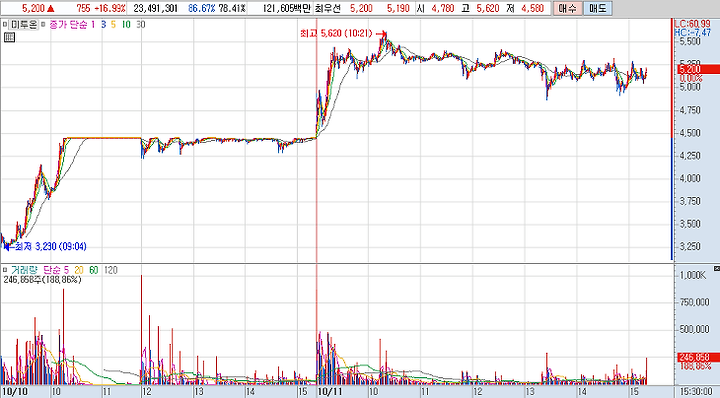Viewport: 720px width, 398px height.
Task: Click the LC:60.99 label
Action: [x=692, y=24]
